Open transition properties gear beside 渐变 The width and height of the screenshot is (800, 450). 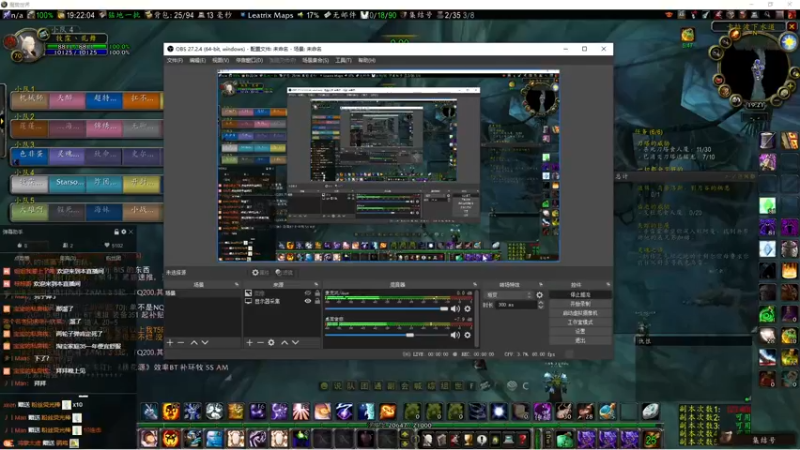pos(540,295)
